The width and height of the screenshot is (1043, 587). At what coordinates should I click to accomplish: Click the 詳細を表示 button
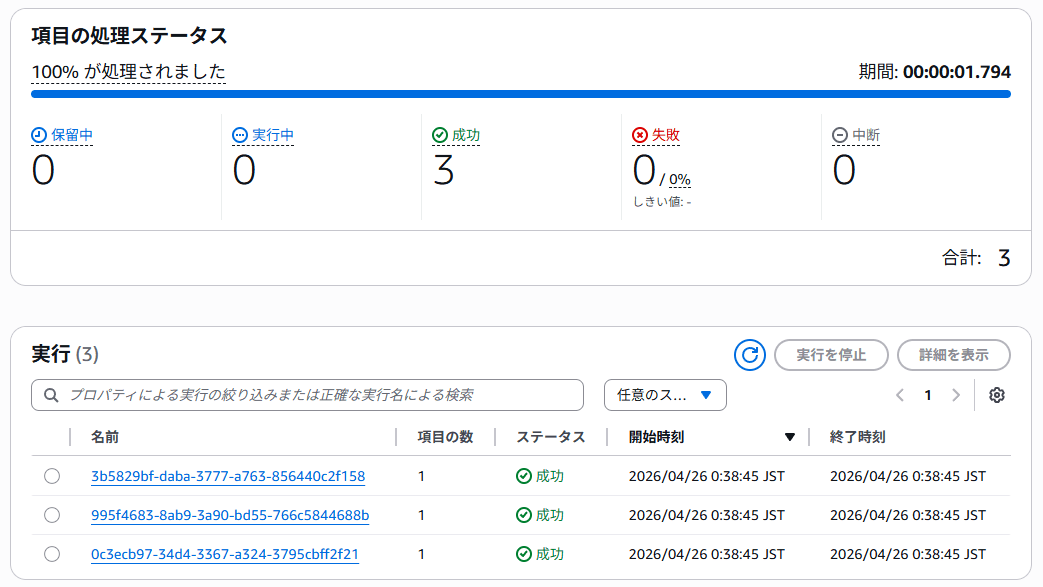[x=954, y=355]
